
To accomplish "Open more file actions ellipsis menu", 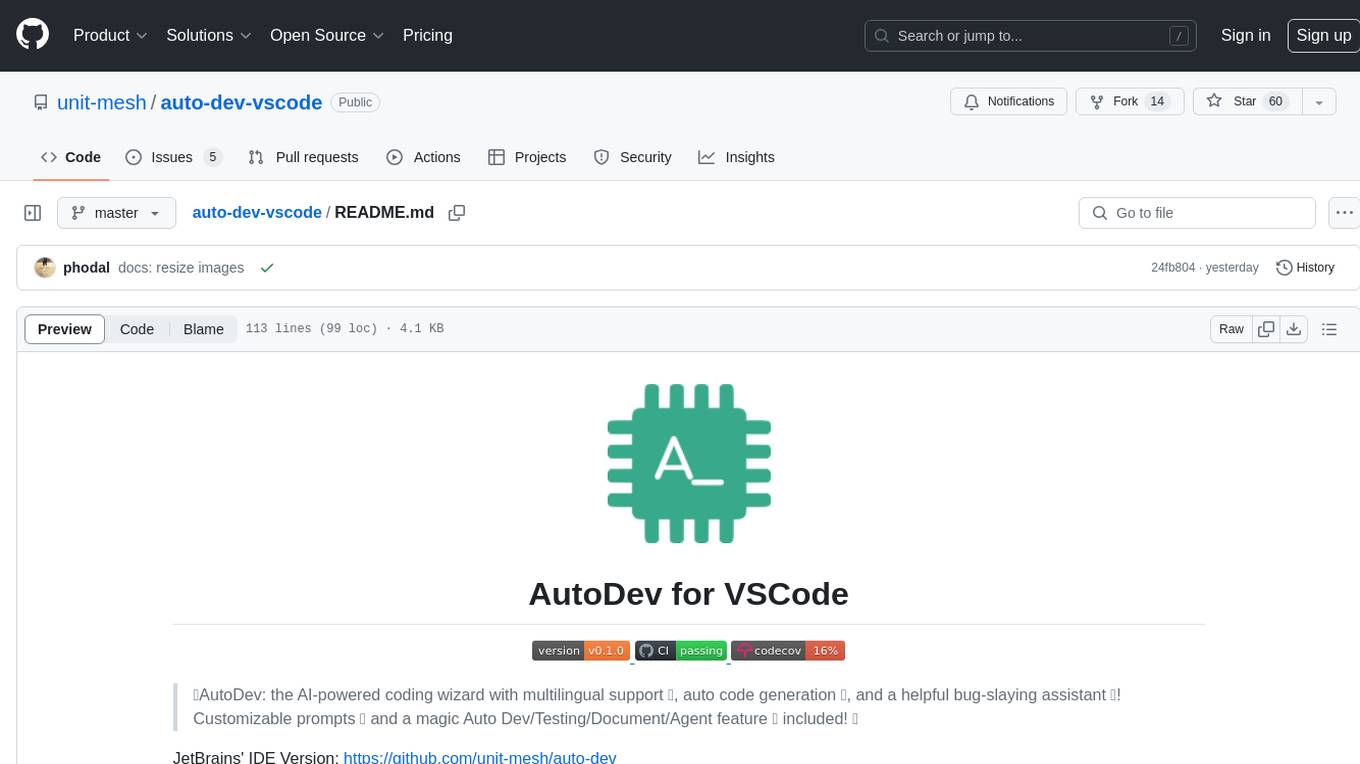I will click(1344, 213).
